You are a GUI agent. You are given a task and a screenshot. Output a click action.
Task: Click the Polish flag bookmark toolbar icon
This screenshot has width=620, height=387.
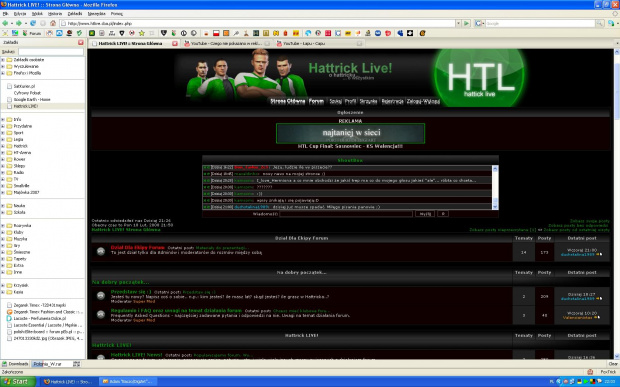click(216, 33)
